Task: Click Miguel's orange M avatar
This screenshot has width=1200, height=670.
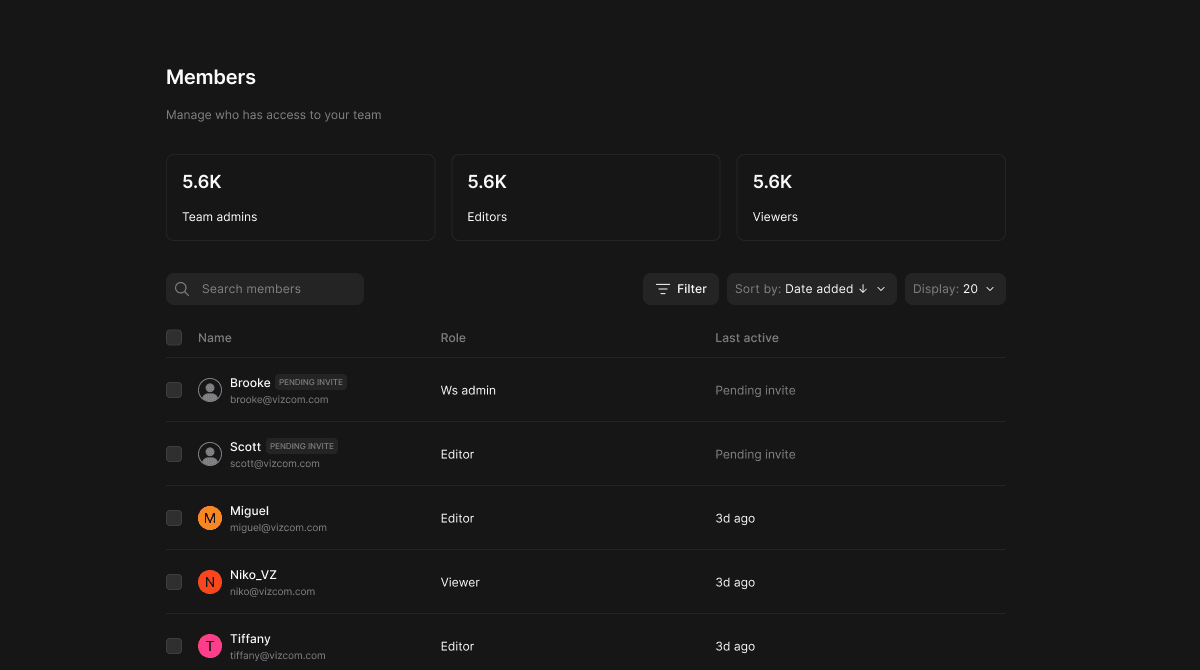Action: 210,518
